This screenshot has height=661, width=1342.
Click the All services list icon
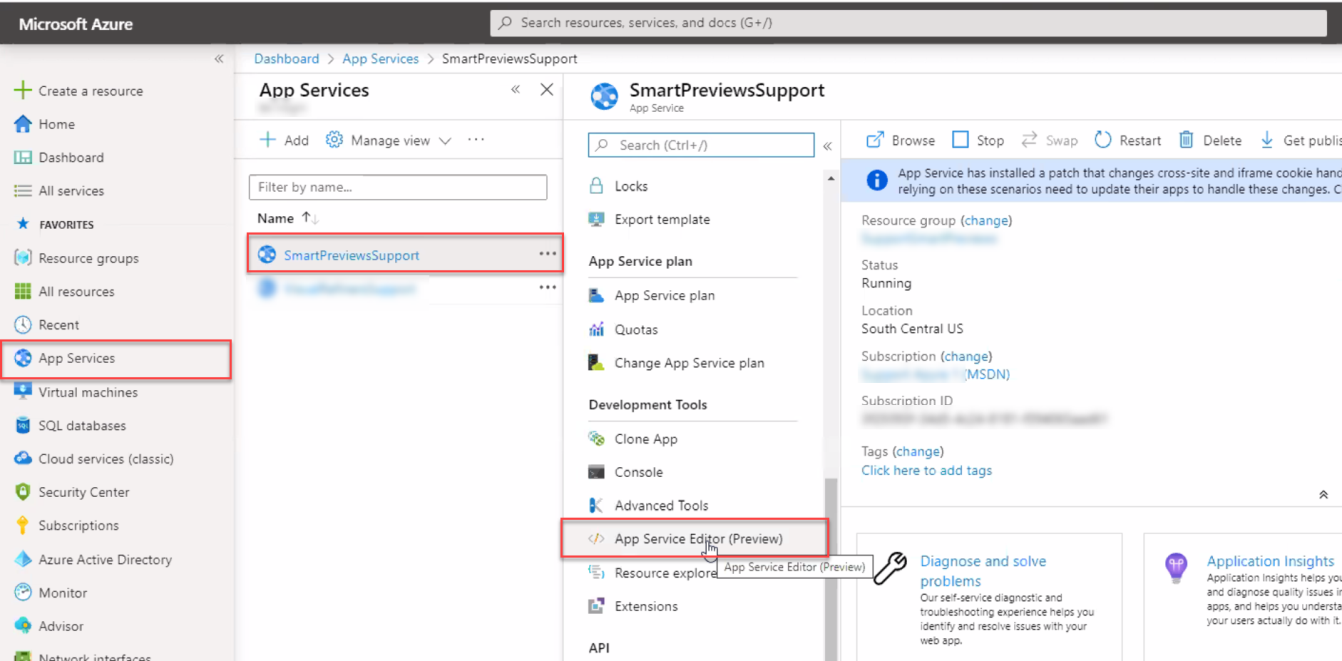22,191
